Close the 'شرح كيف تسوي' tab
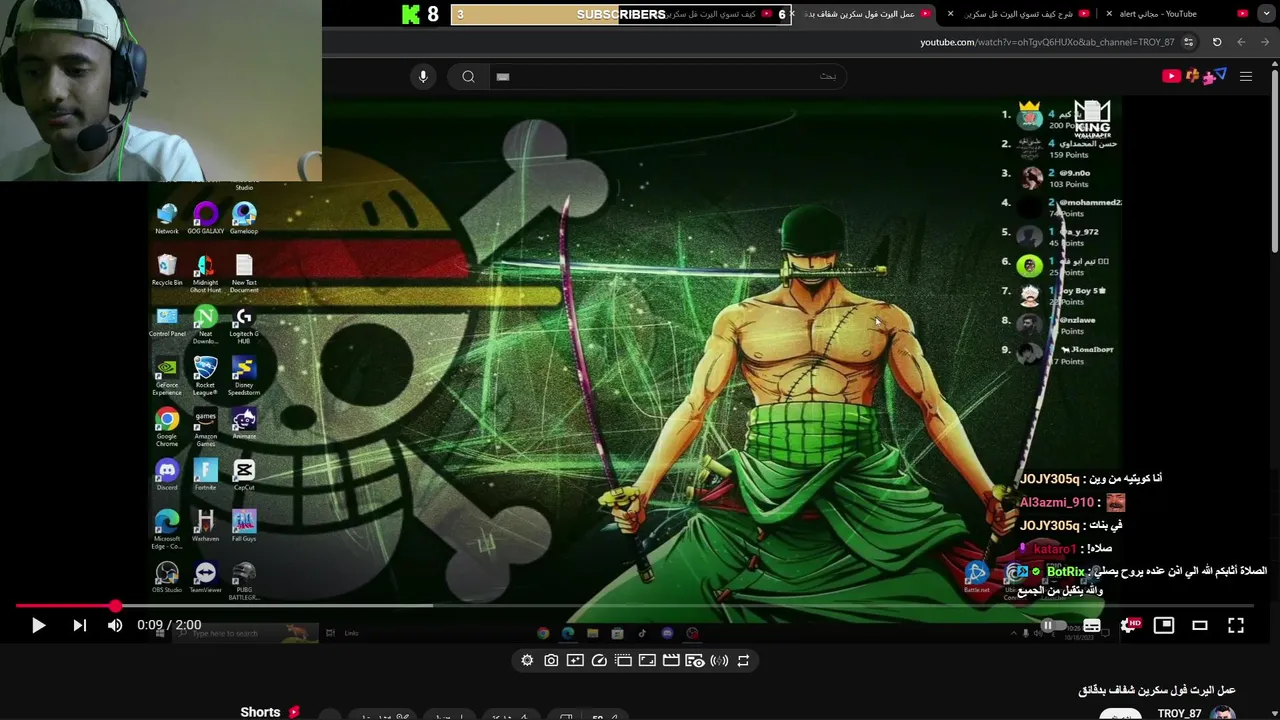 pos(950,14)
